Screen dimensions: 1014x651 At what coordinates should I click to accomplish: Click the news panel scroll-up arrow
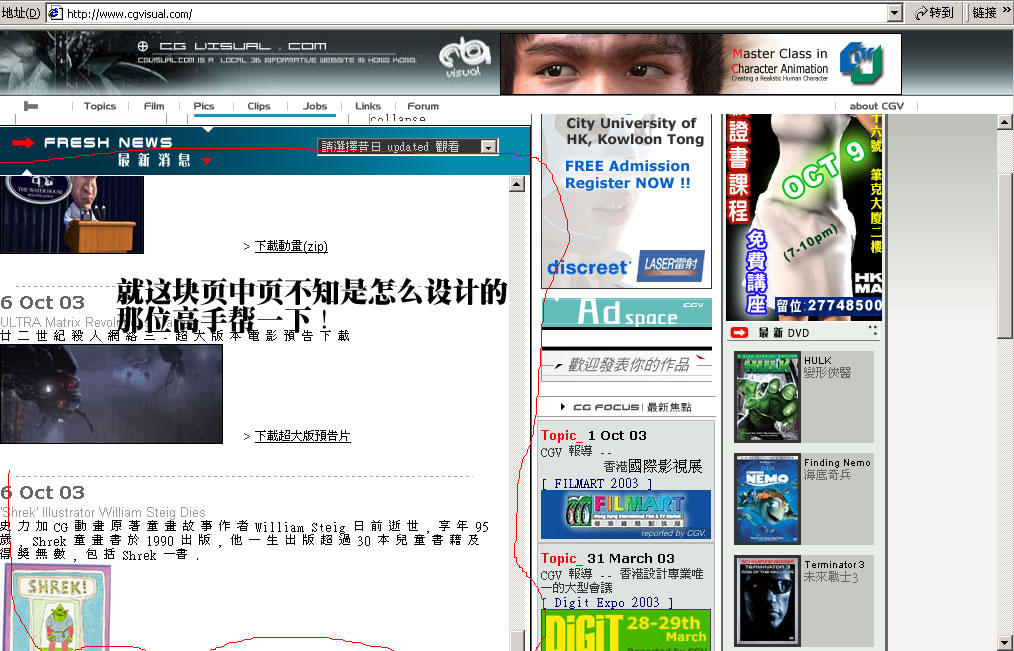pos(516,184)
